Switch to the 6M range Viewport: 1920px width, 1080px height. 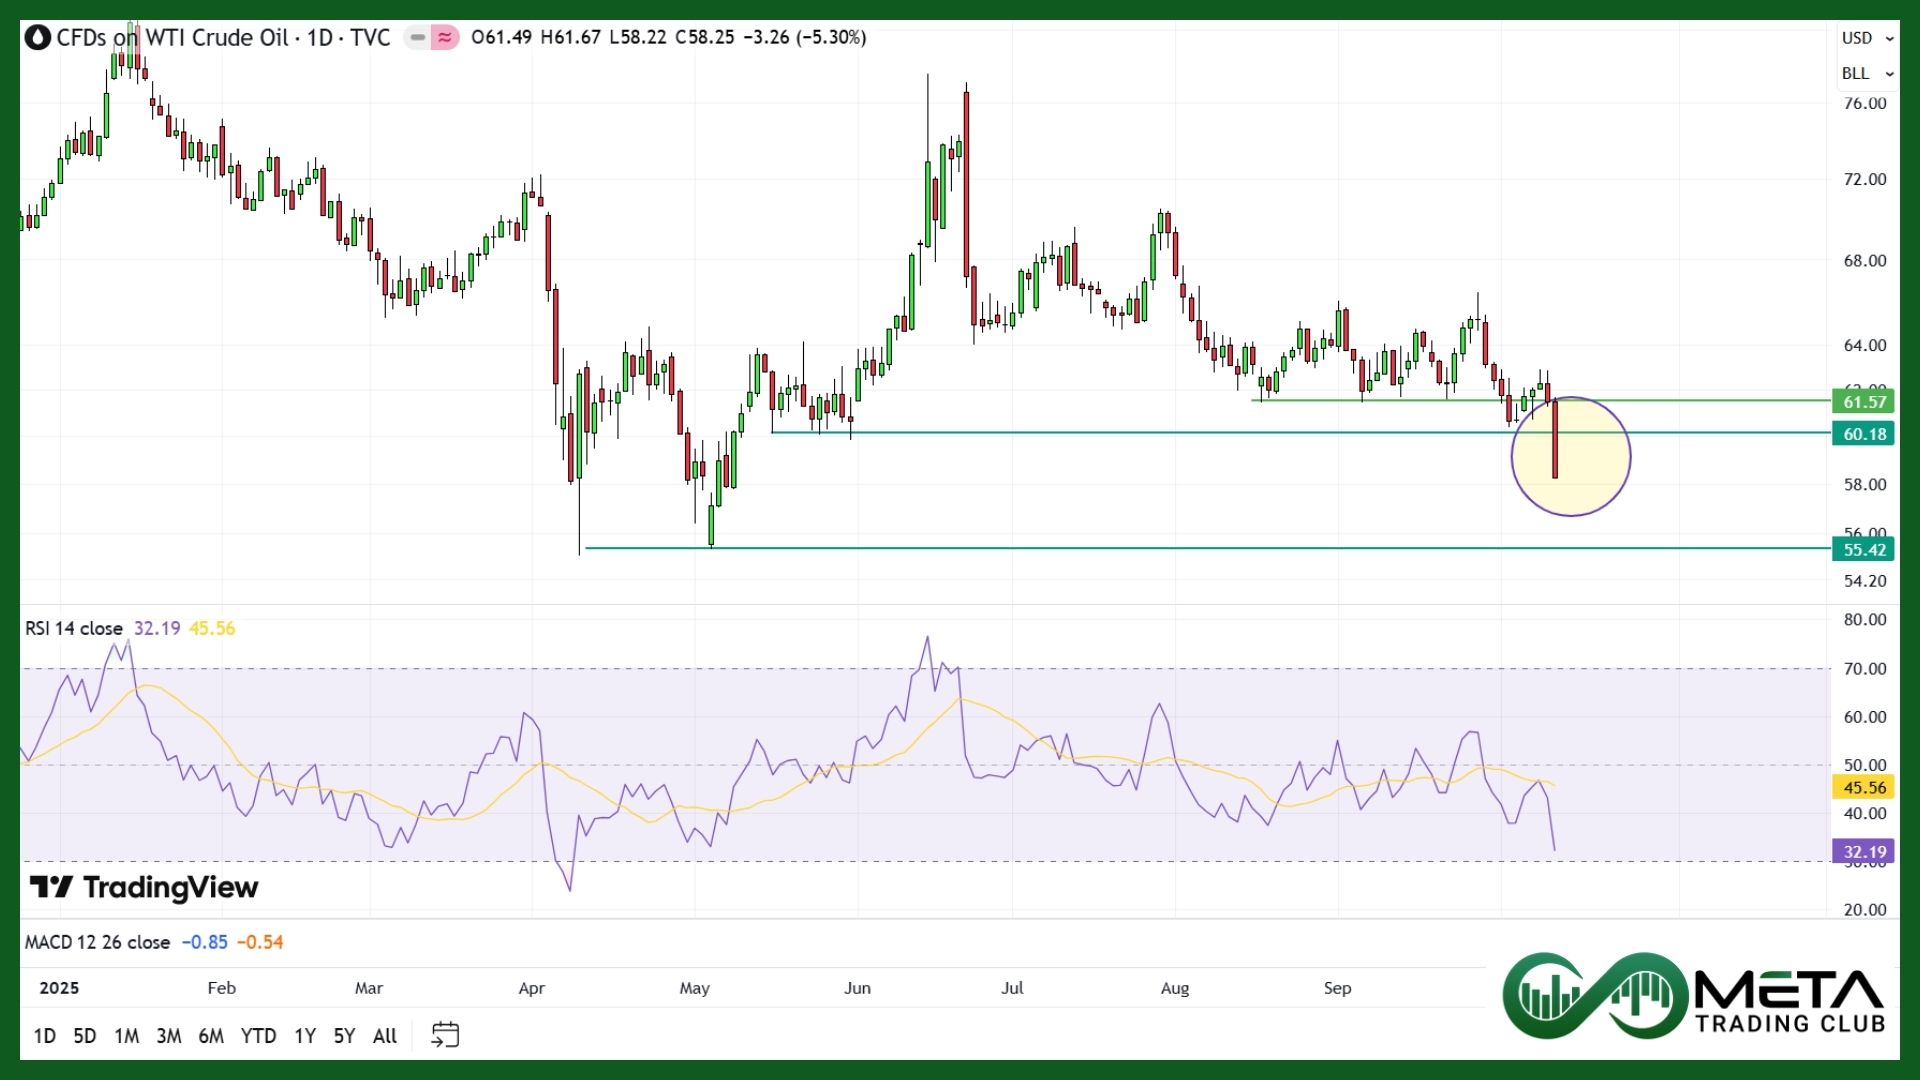(x=211, y=1036)
